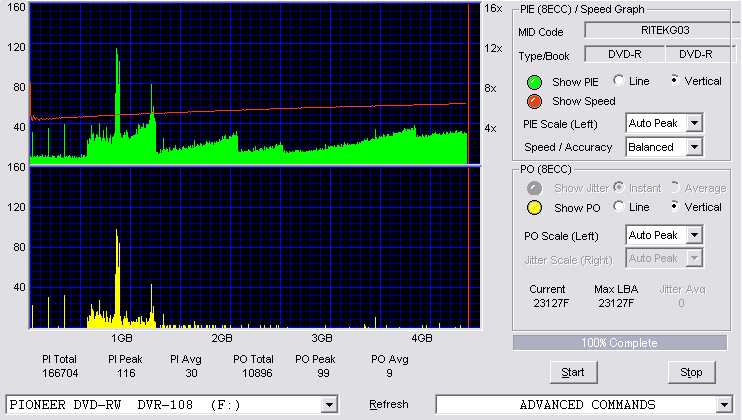742x420 pixels.
Task: Open PIE Scale (Left) dropdown arrow
Action: pyautogui.click(x=694, y=123)
